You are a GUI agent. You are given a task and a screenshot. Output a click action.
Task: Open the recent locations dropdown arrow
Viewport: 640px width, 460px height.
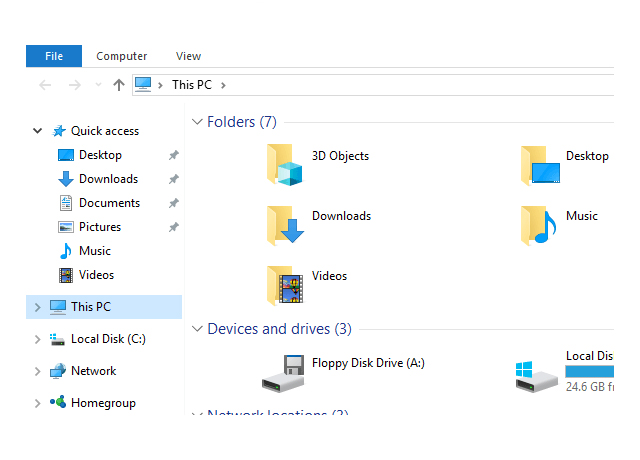point(98,85)
